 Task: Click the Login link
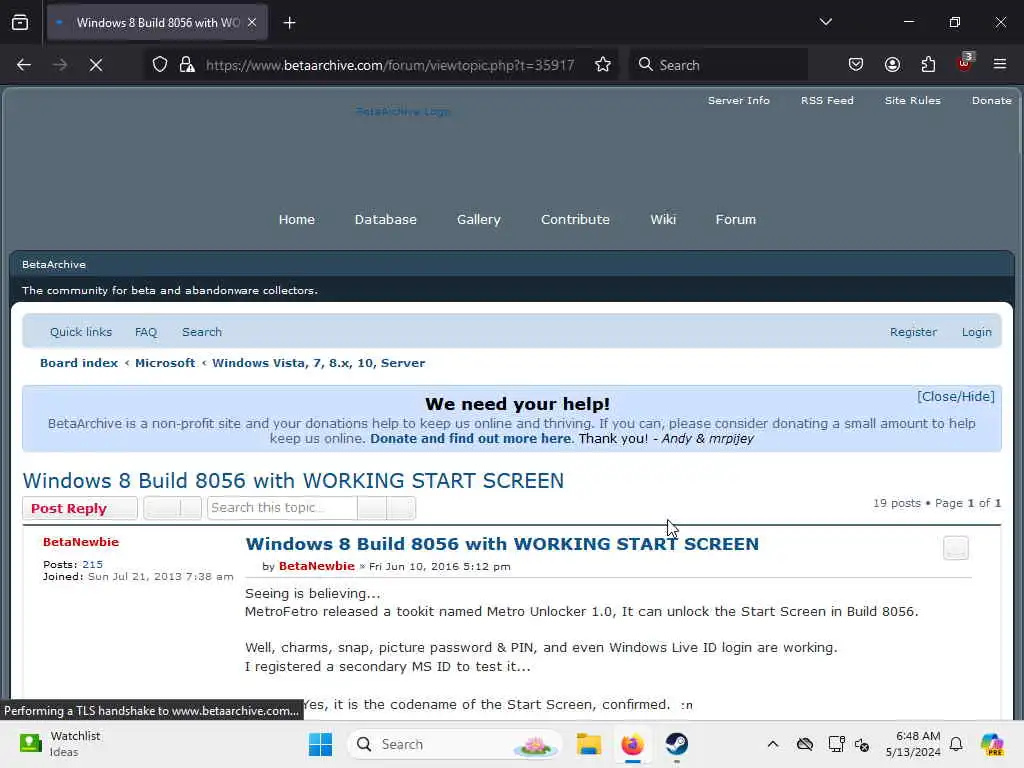click(976, 332)
